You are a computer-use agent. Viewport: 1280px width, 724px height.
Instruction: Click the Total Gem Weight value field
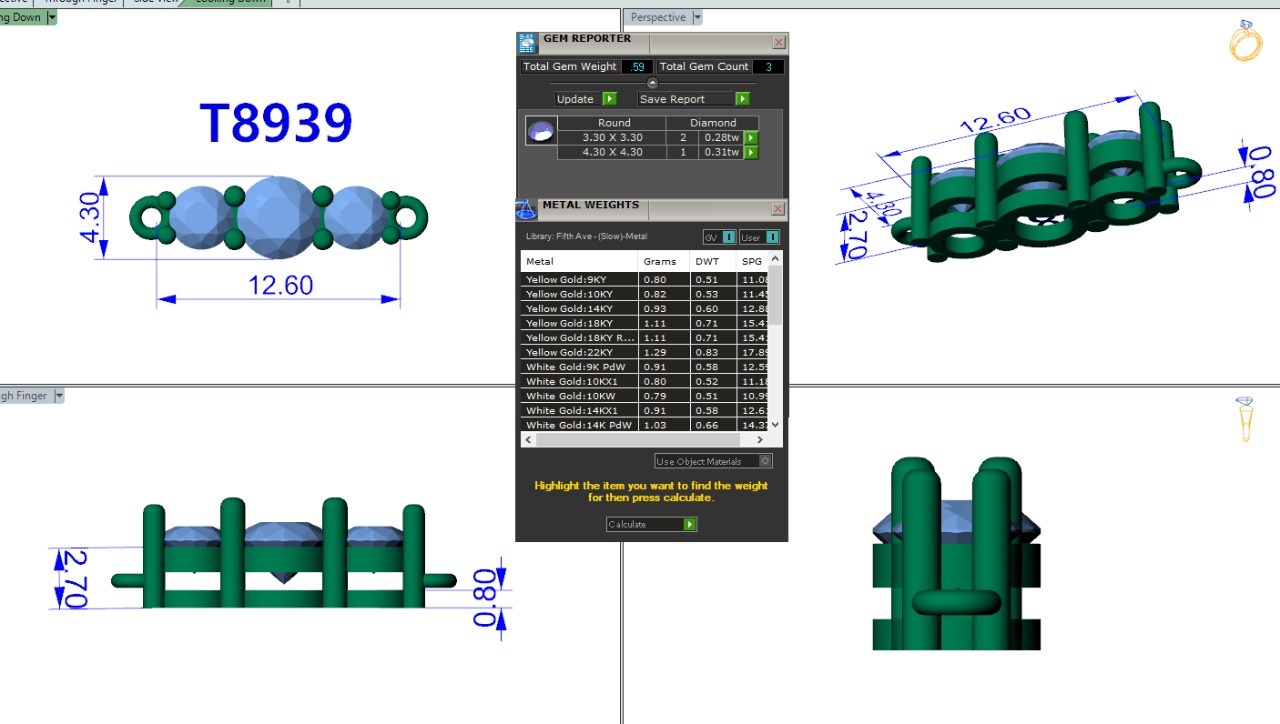click(x=637, y=67)
